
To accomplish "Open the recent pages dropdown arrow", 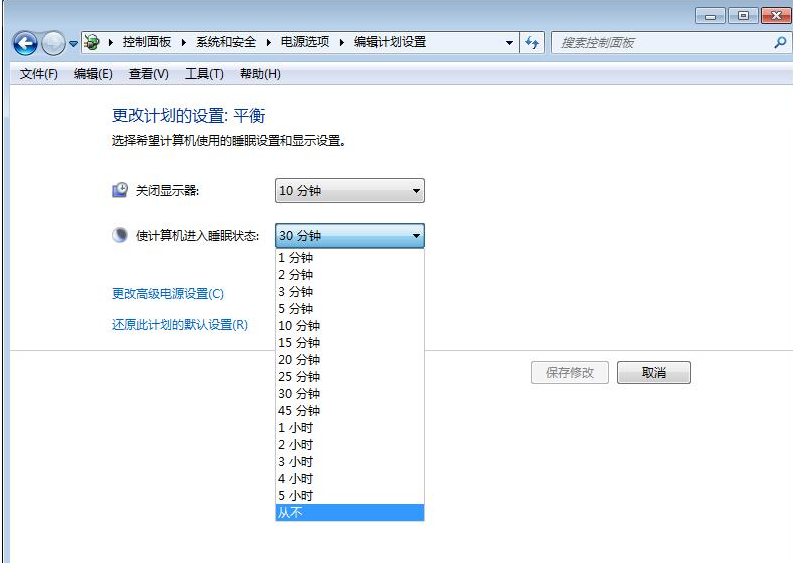I will click(x=73, y=44).
